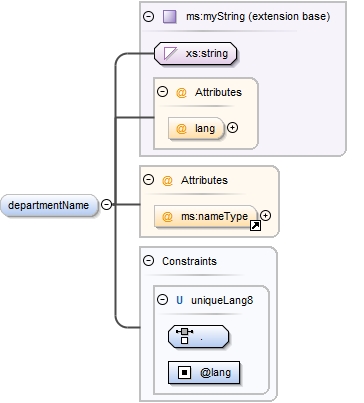Collapse the inner Attributes group under xs:string

coord(162,91)
